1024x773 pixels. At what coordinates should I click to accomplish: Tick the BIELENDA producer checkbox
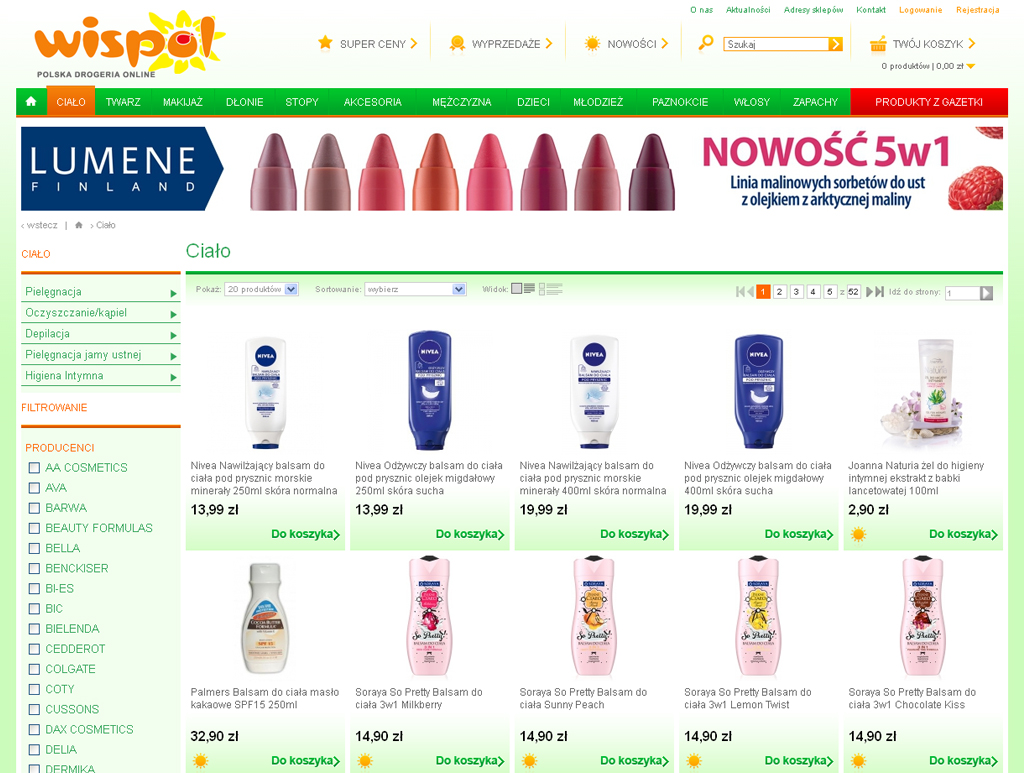(35, 629)
